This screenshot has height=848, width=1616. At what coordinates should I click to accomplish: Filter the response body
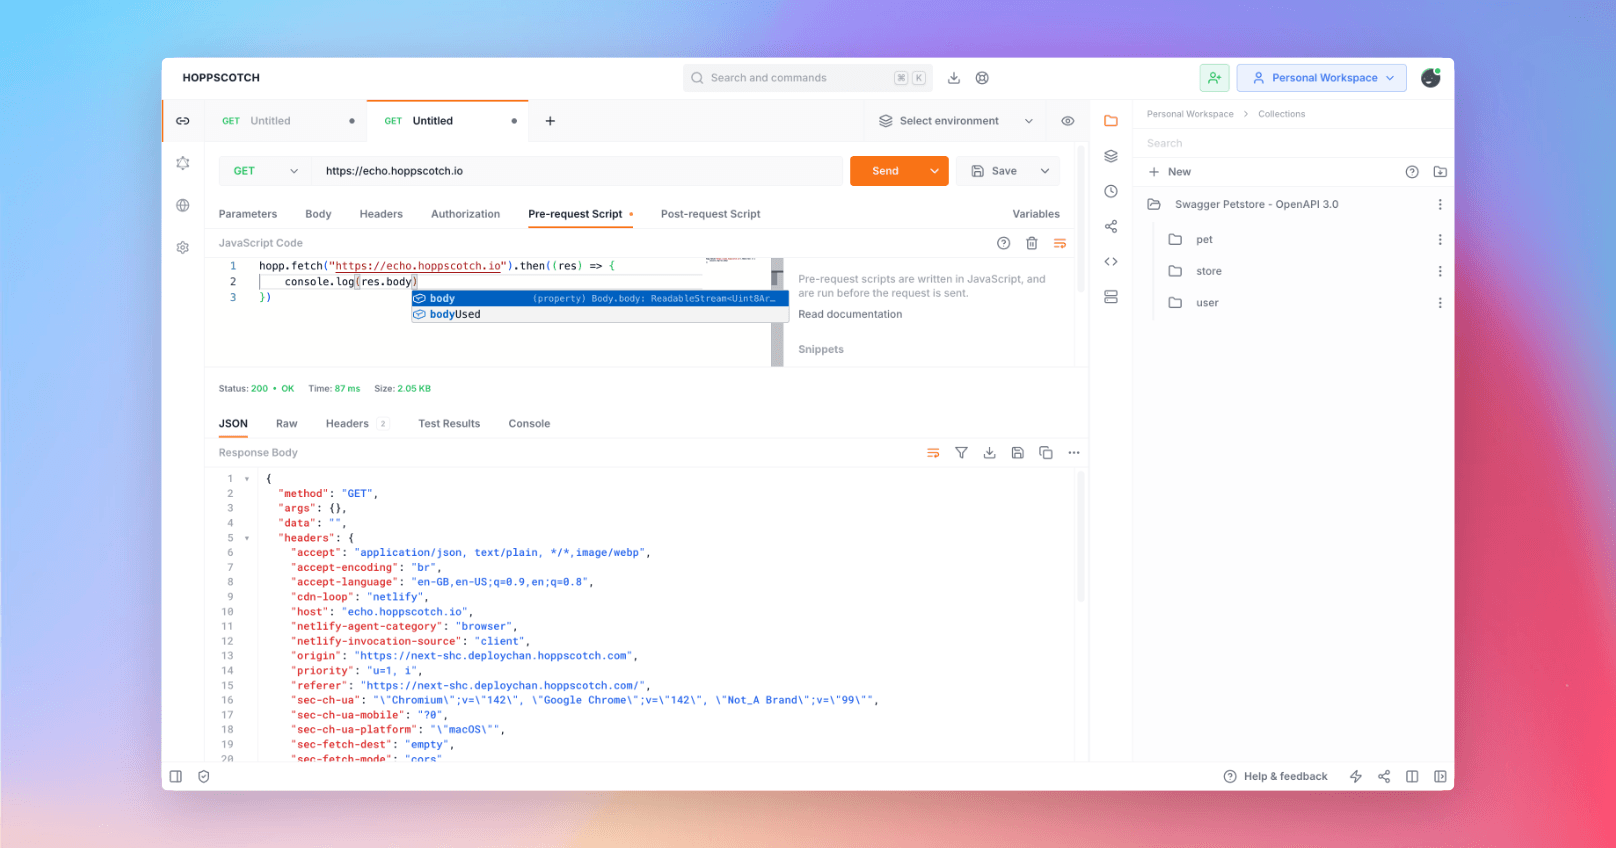961,453
